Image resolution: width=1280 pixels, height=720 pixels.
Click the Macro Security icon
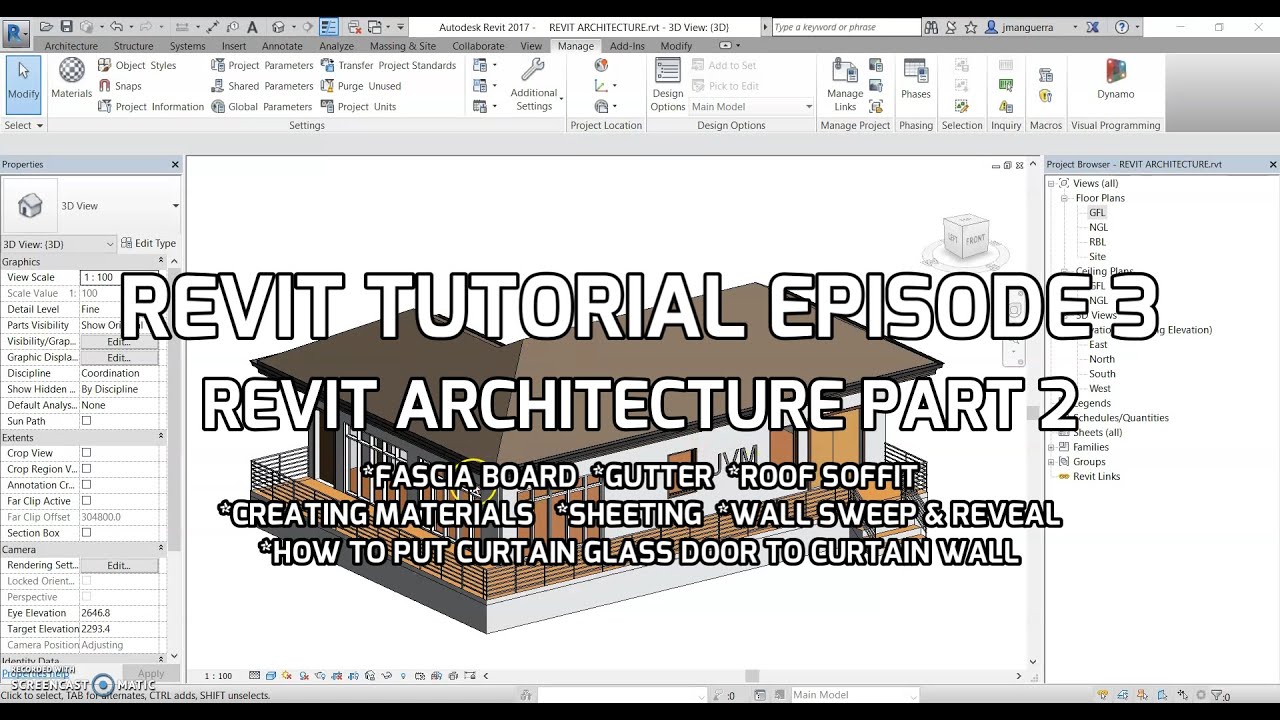[x=1045, y=96]
